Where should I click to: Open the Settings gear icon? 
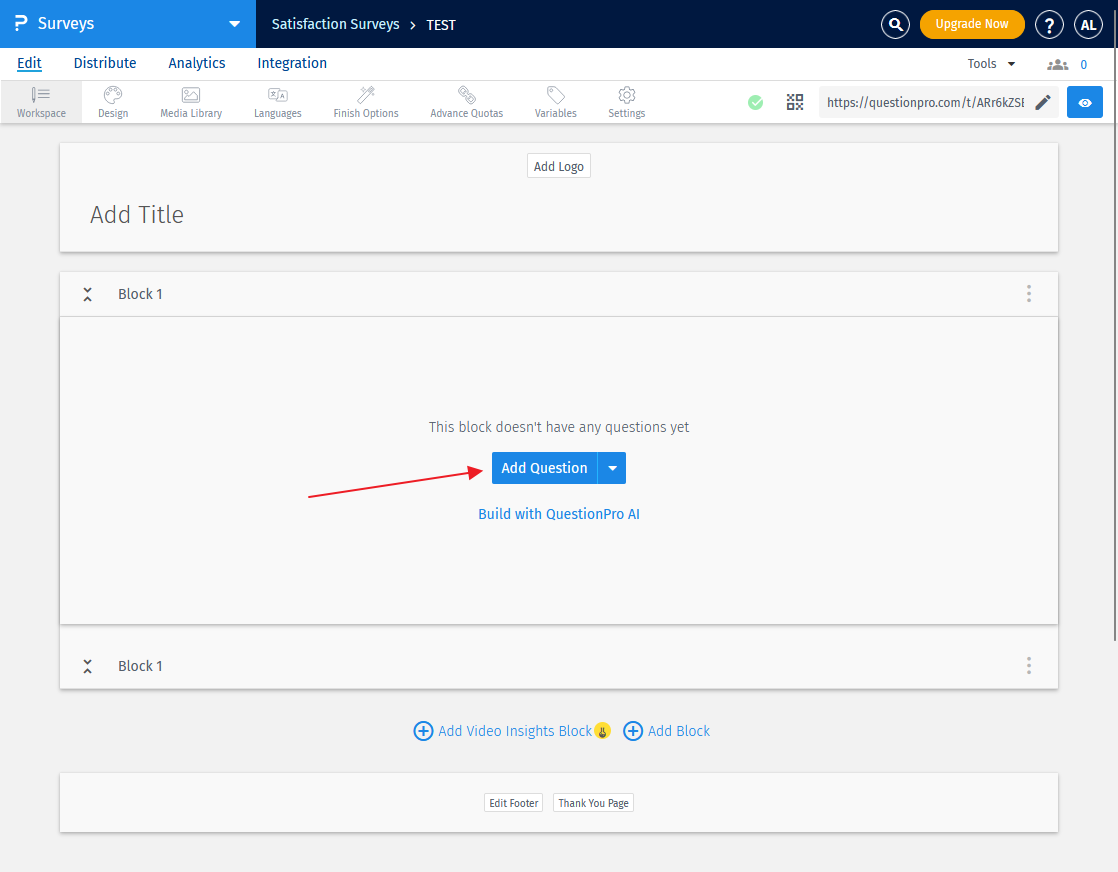pyautogui.click(x=627, y=95)
